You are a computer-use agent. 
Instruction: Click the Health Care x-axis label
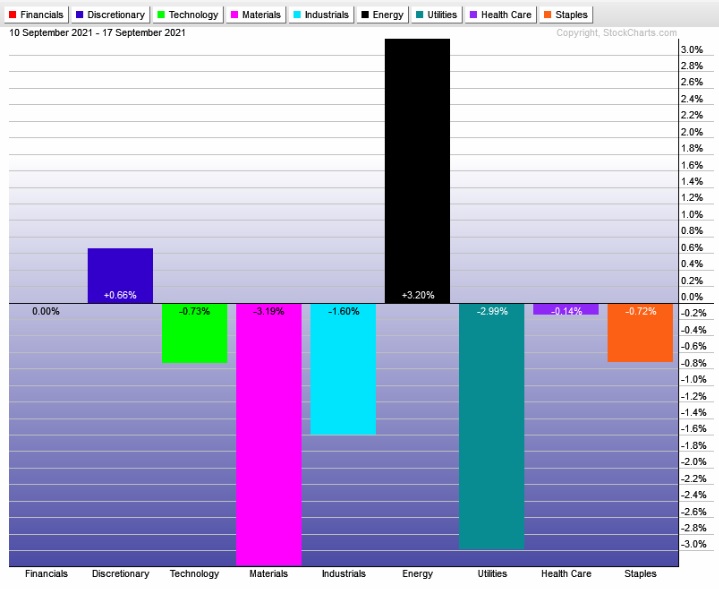pyautogui.click(x=566, y=574)
